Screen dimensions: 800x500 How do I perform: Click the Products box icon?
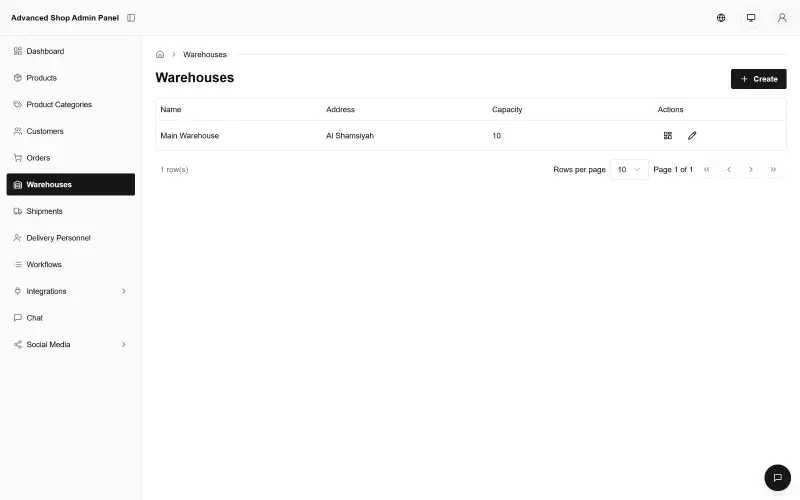[x=18, y=78]
